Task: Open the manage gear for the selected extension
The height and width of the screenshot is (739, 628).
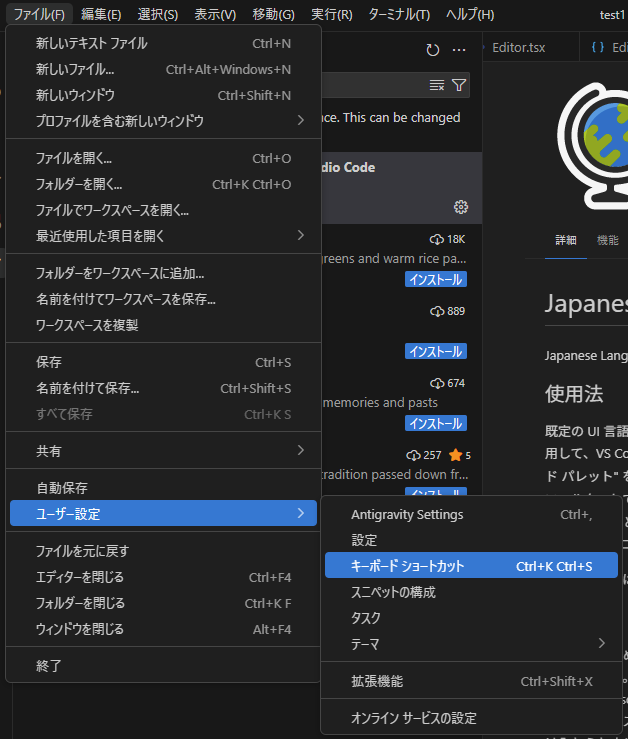Action: 461,207
